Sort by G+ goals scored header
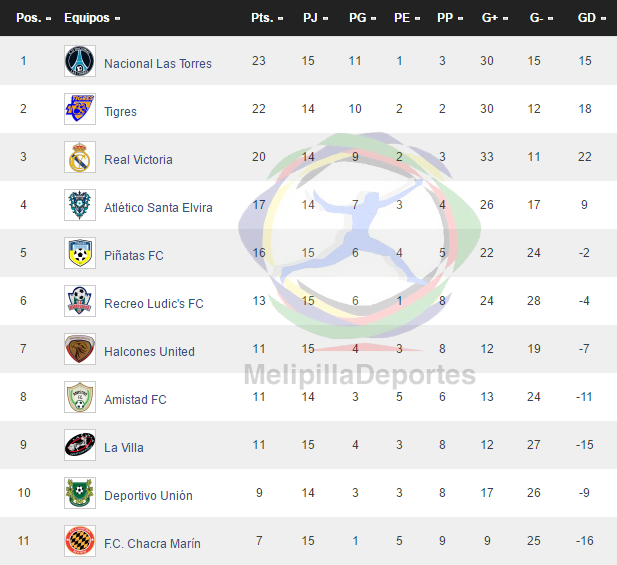 tap(495, 18)
